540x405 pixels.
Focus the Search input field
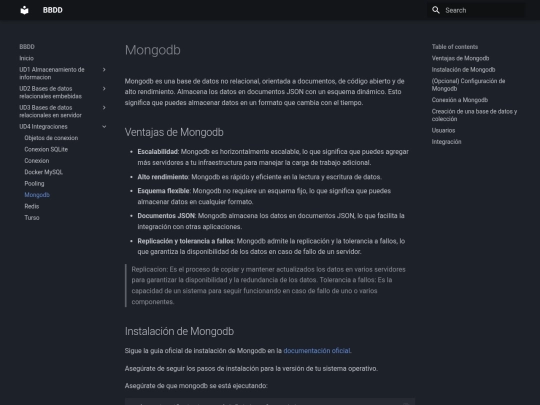[476, 10]
